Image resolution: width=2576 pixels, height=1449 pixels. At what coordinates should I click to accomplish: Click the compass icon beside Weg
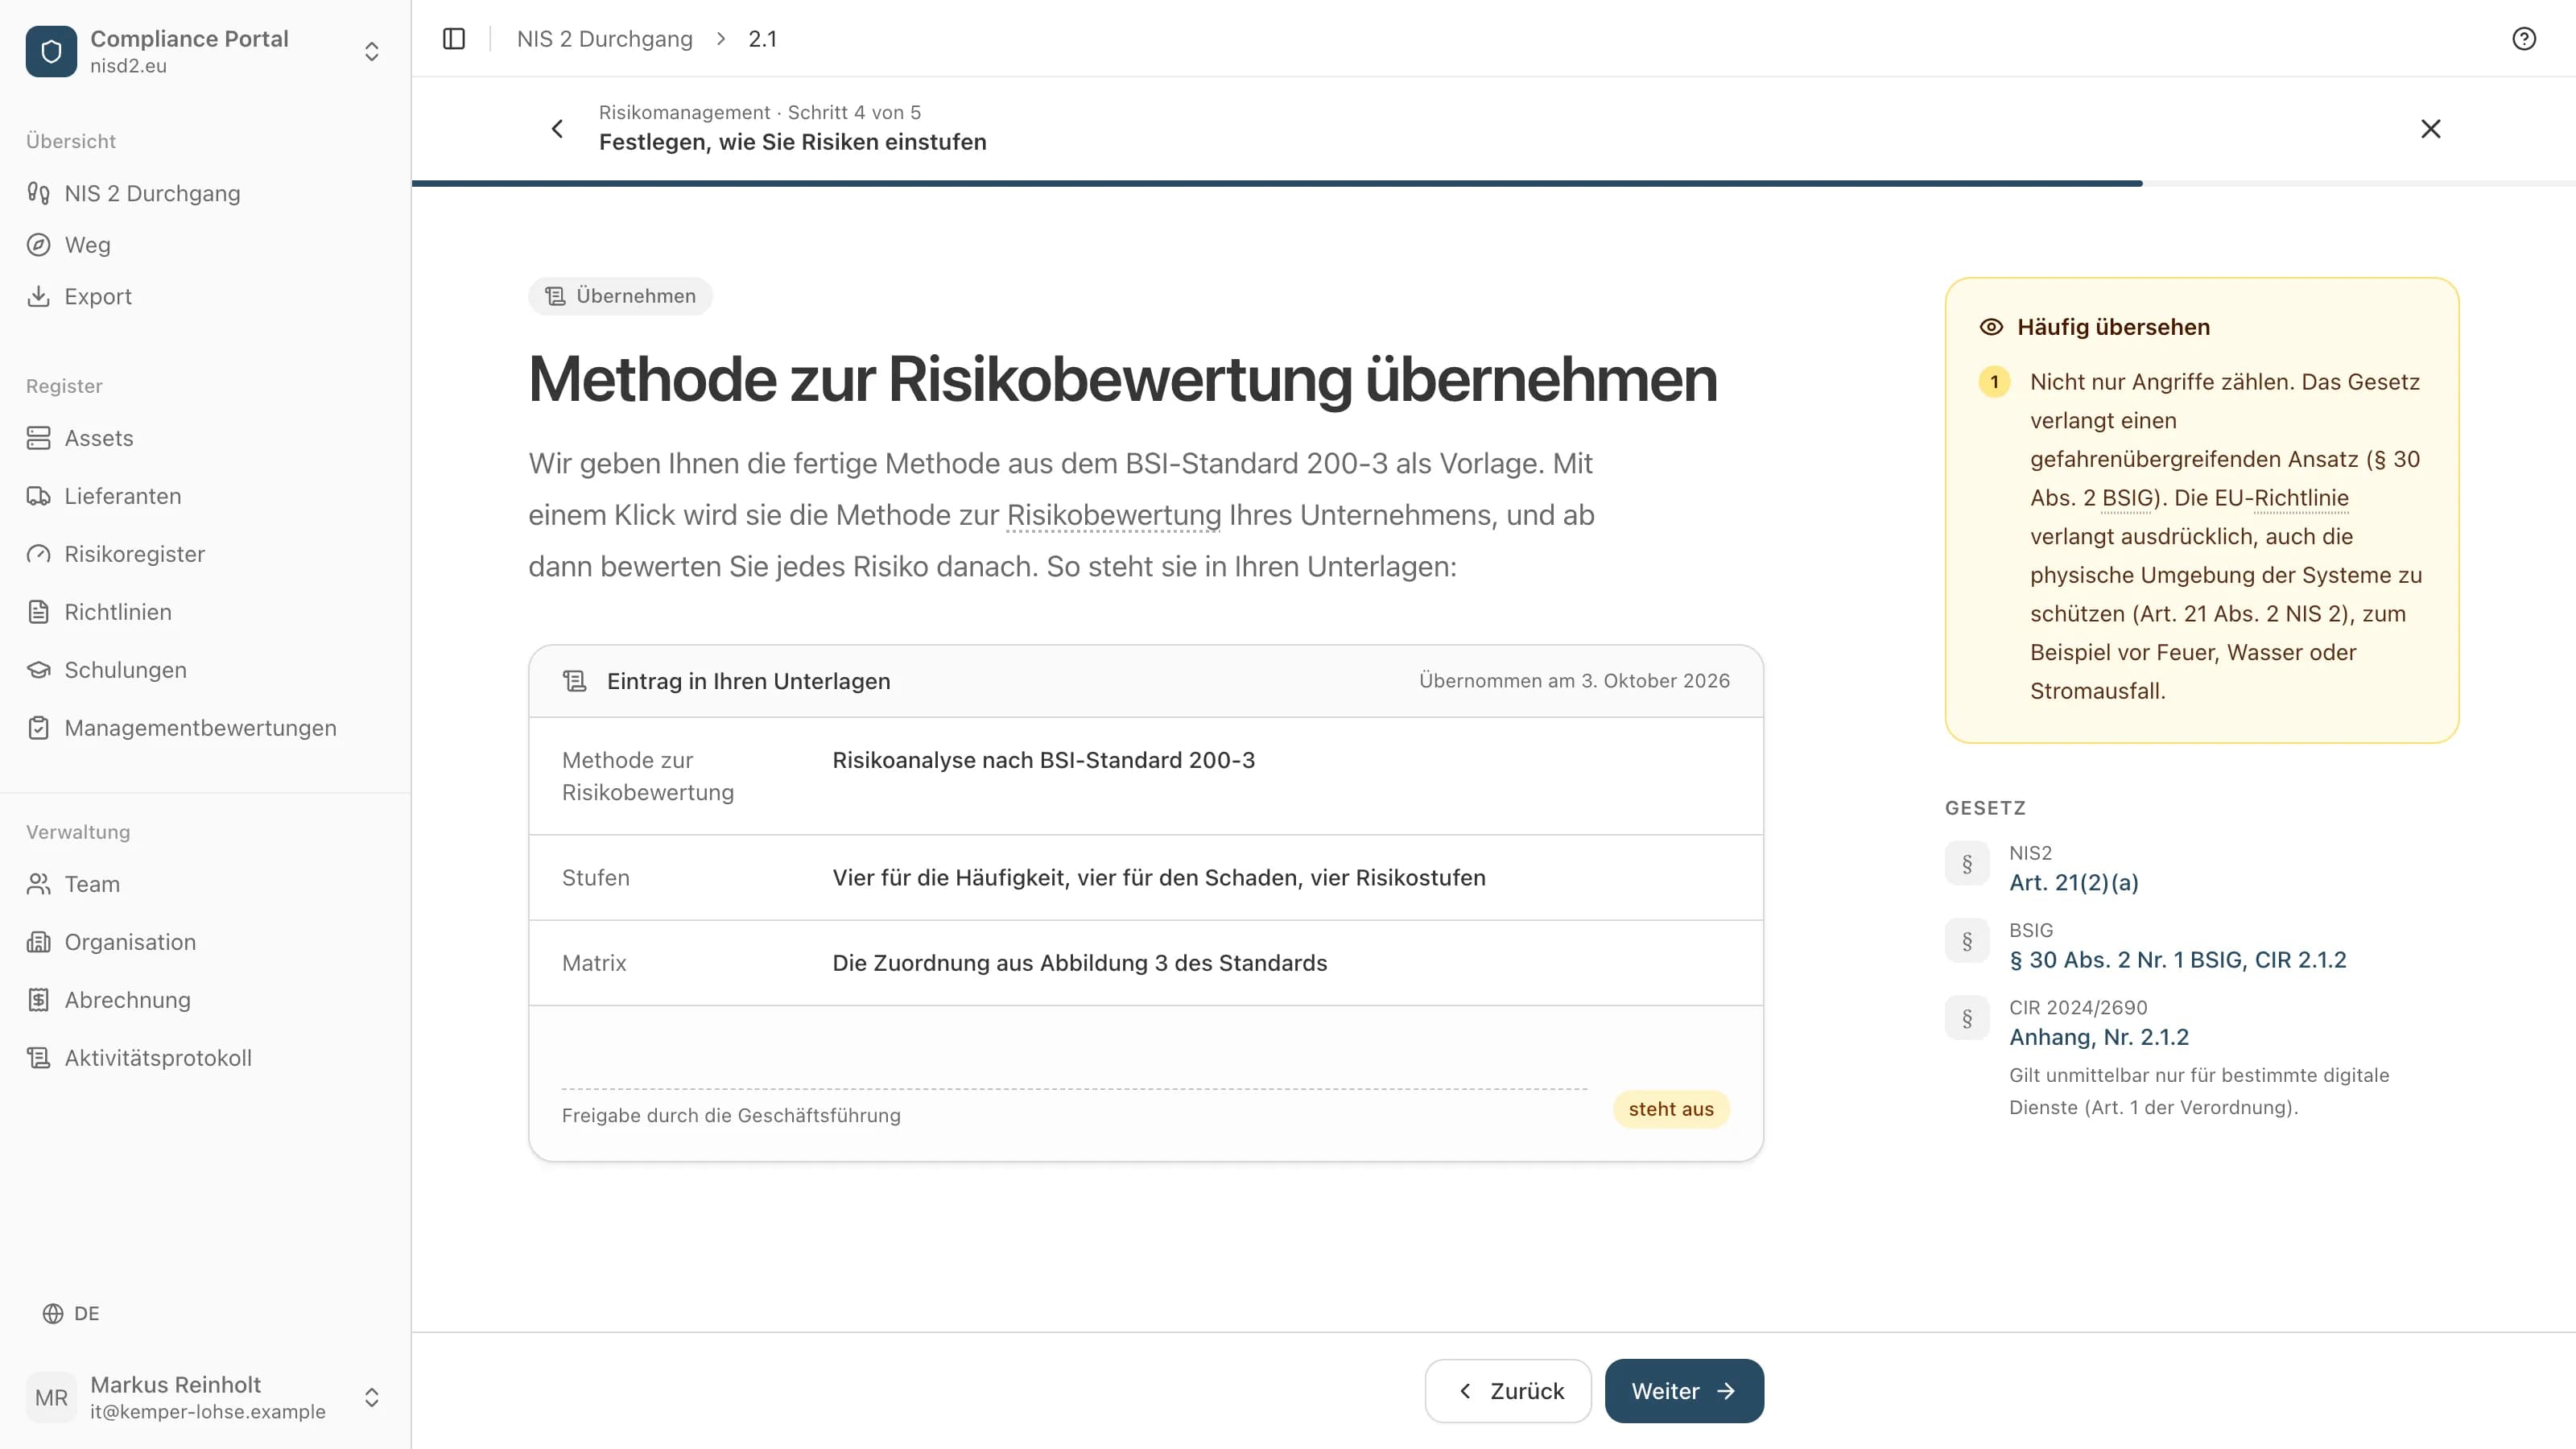click(x=39, y=245)
